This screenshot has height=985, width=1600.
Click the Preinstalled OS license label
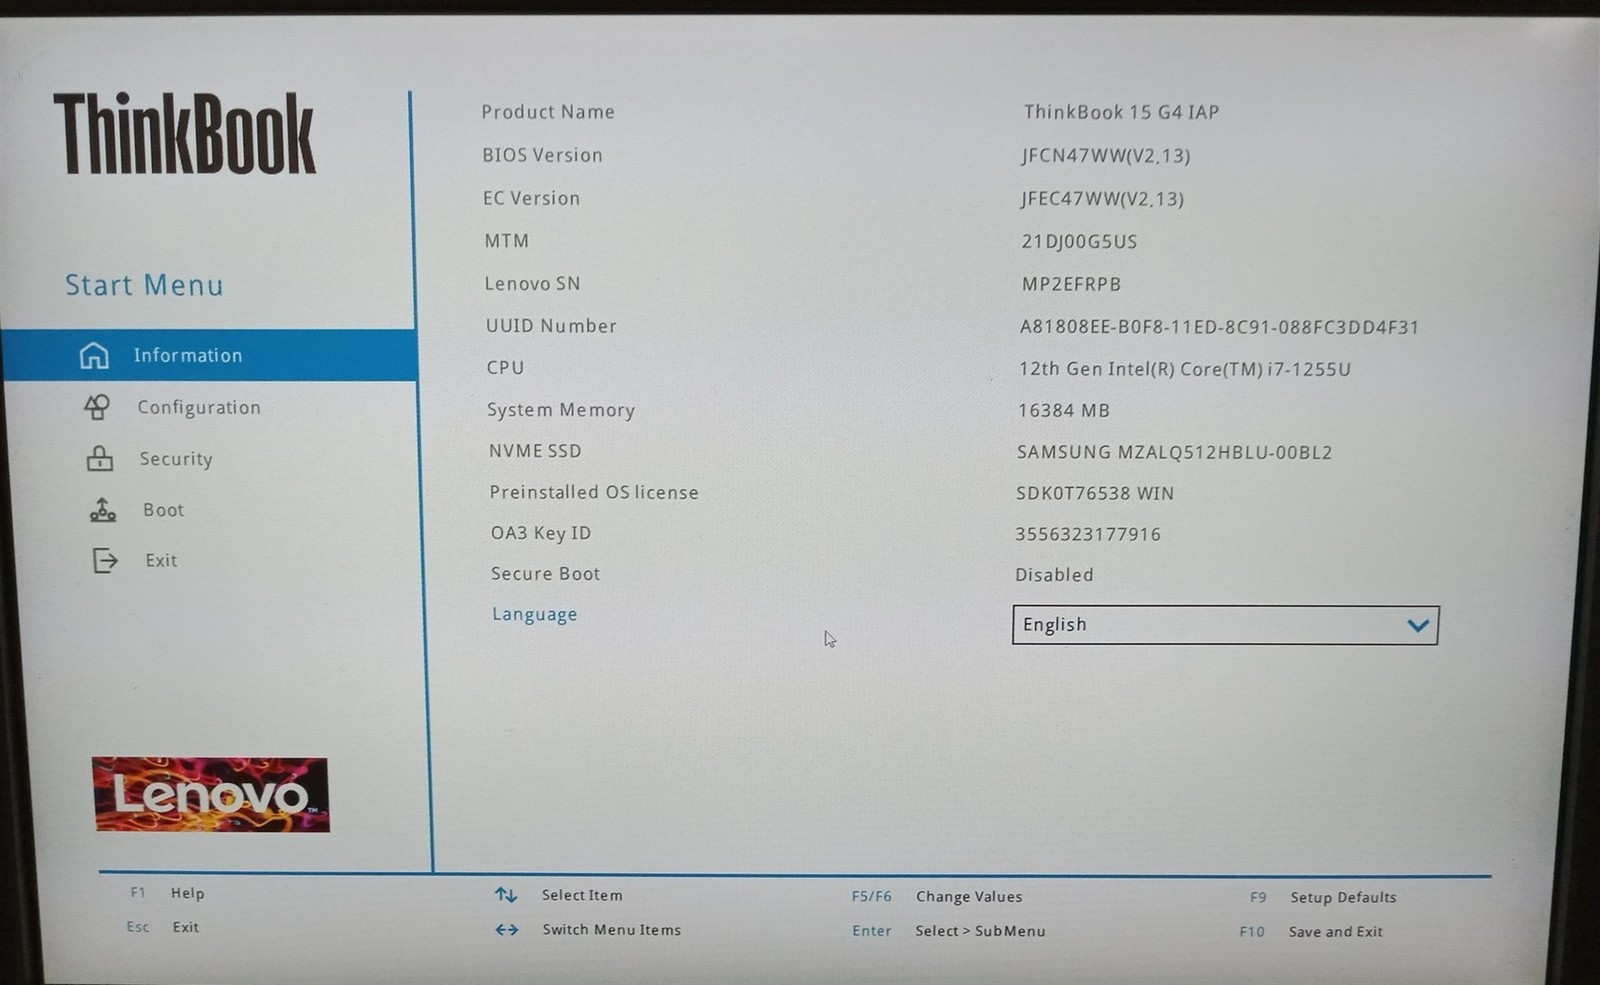coord(594,492)
